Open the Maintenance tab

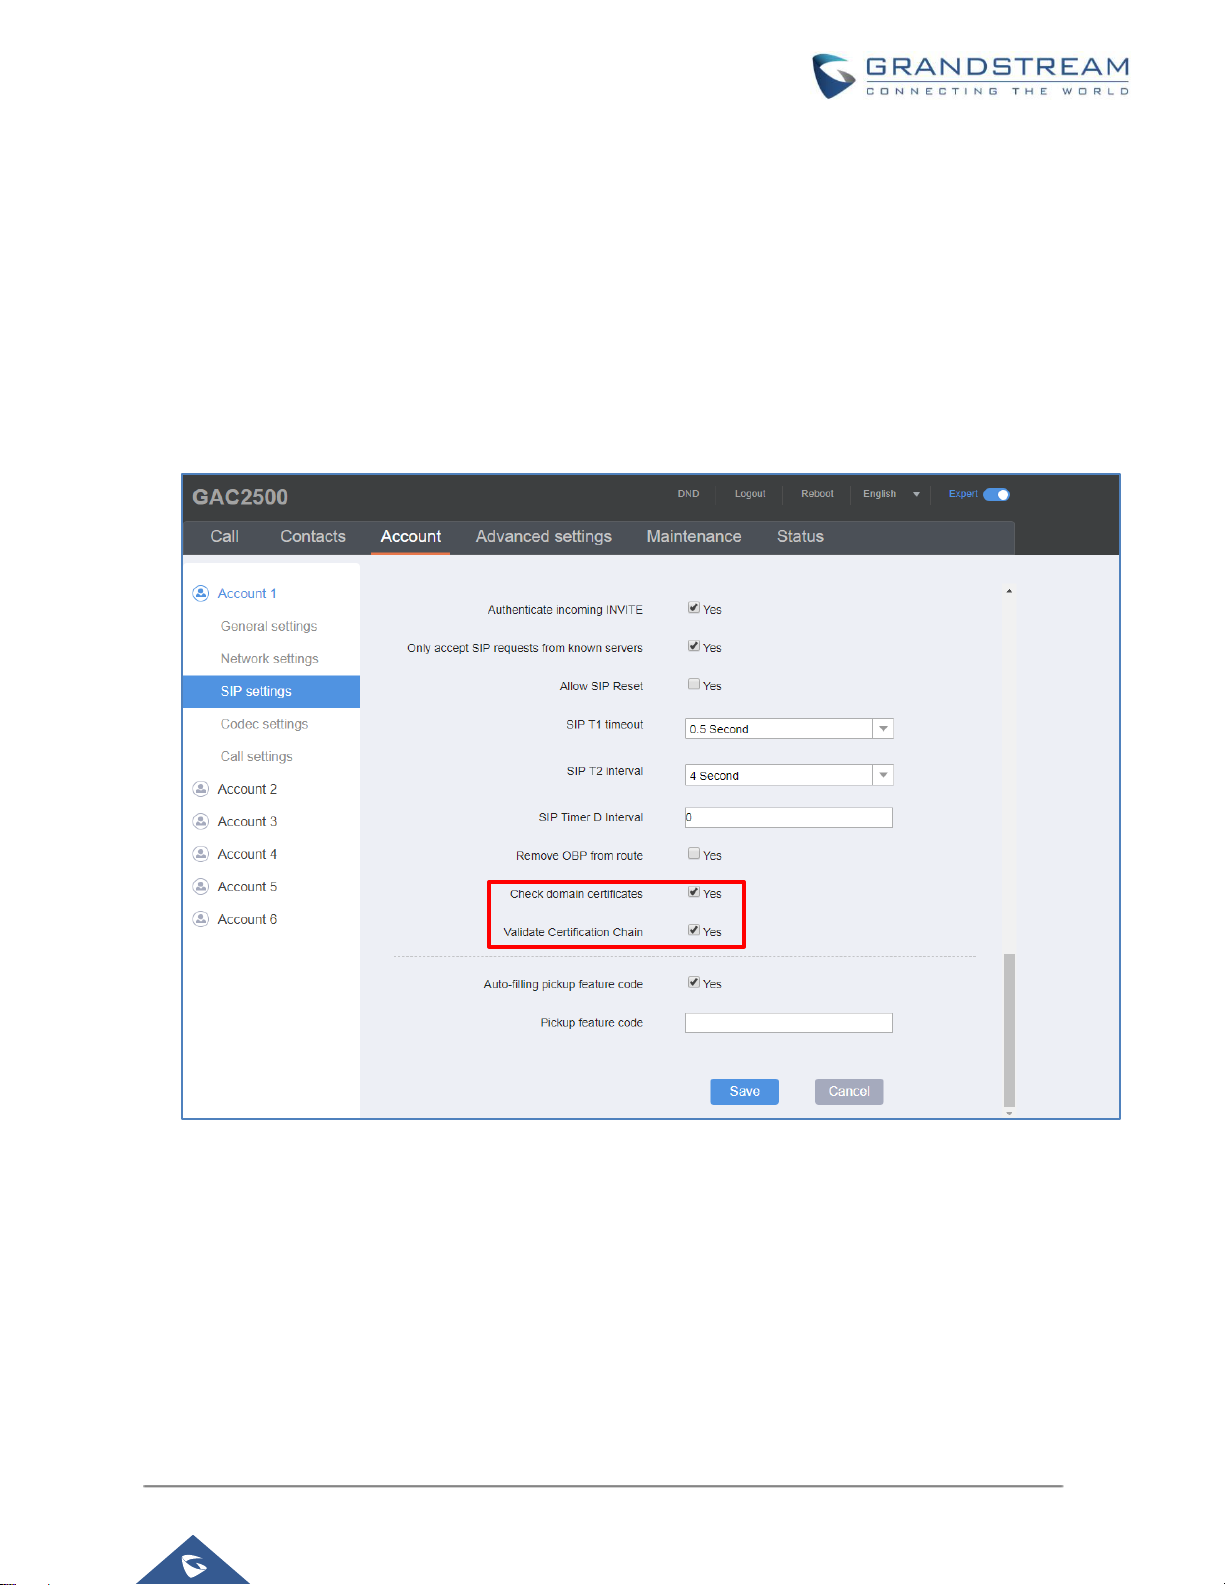(x=694, y=537)
